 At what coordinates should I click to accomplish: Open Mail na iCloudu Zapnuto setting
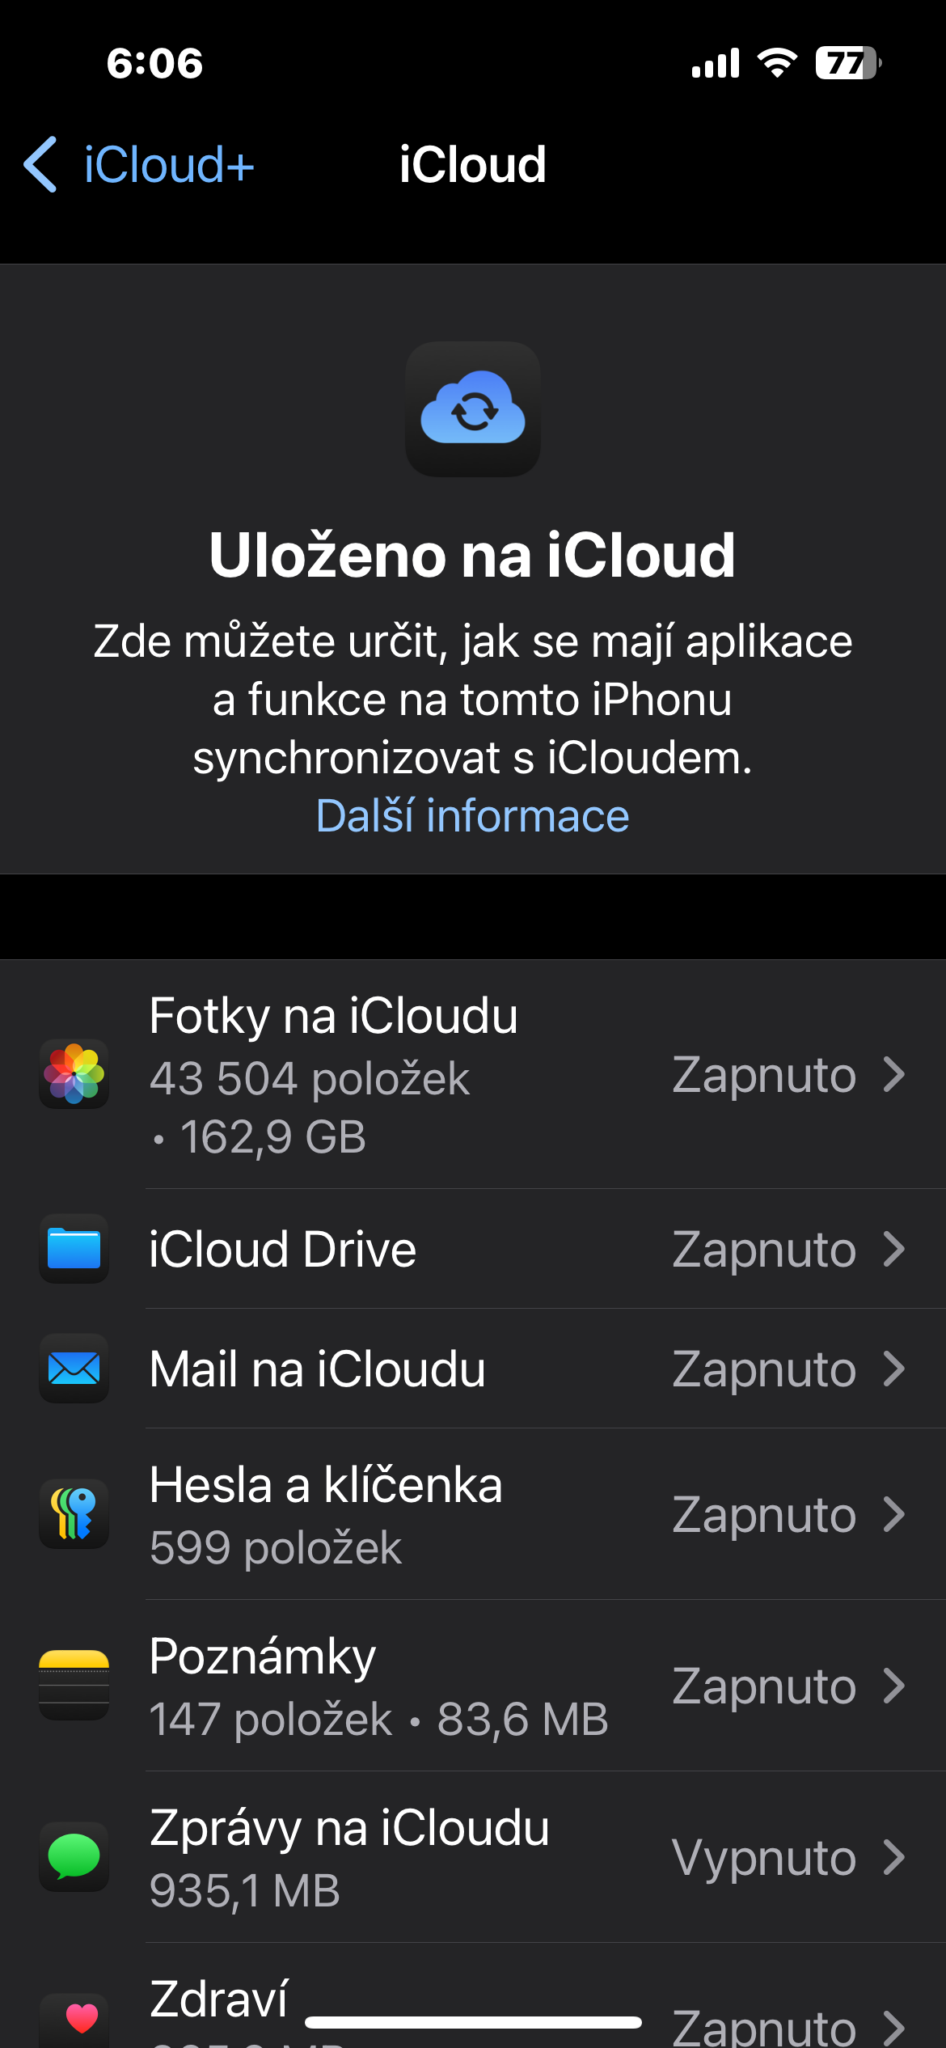pos(765,1369)
